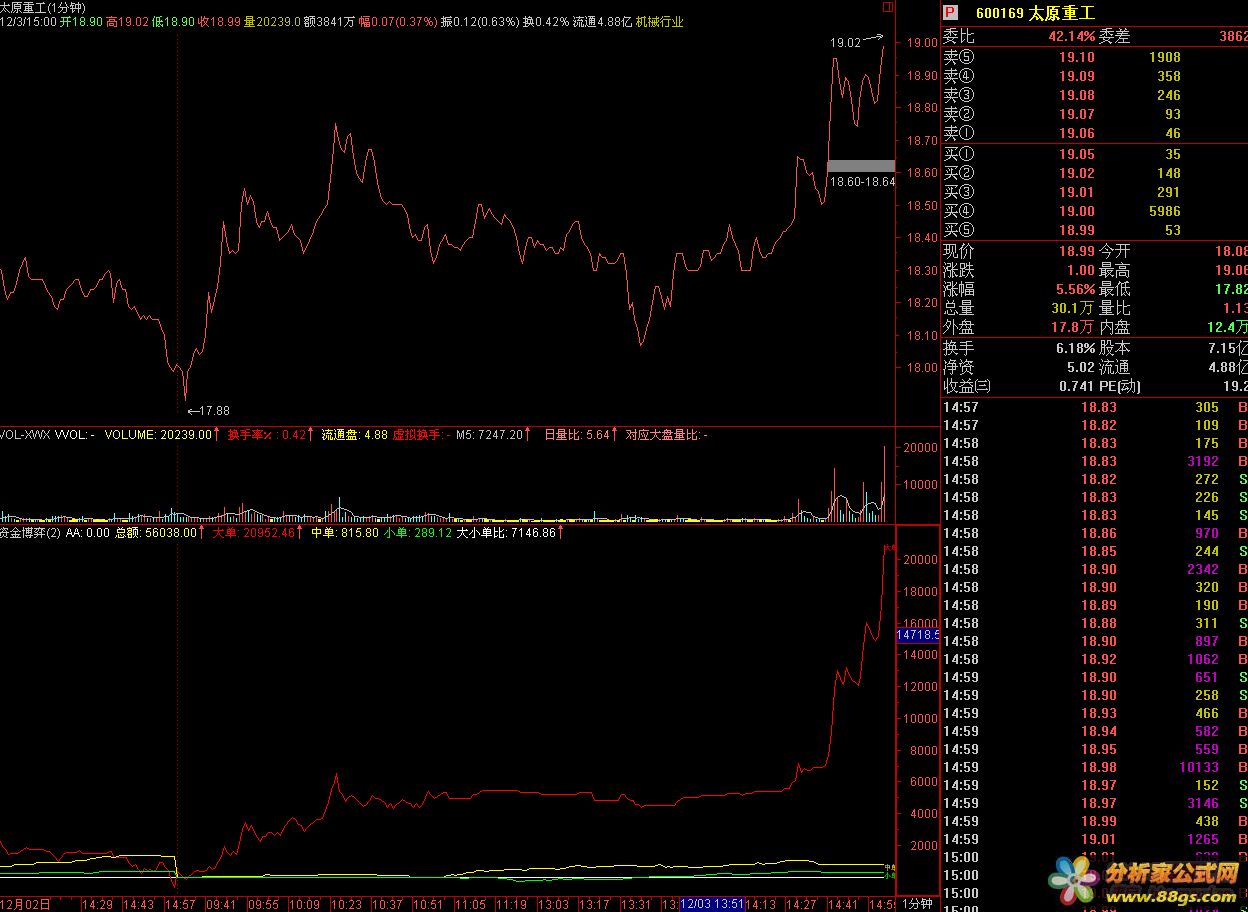The width and height of the screenshot is (1248, 912).
Task: Select the 卖⑤ ask row at 19.10
Action: [1094, 57]
